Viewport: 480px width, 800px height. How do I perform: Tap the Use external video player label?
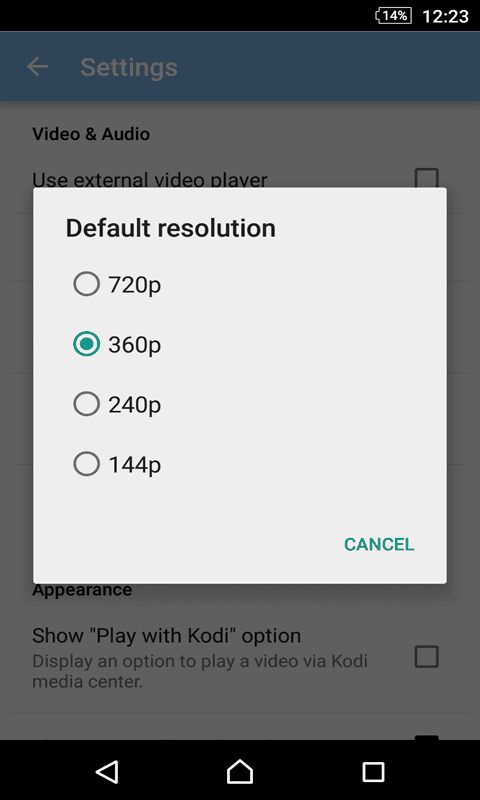149,179
